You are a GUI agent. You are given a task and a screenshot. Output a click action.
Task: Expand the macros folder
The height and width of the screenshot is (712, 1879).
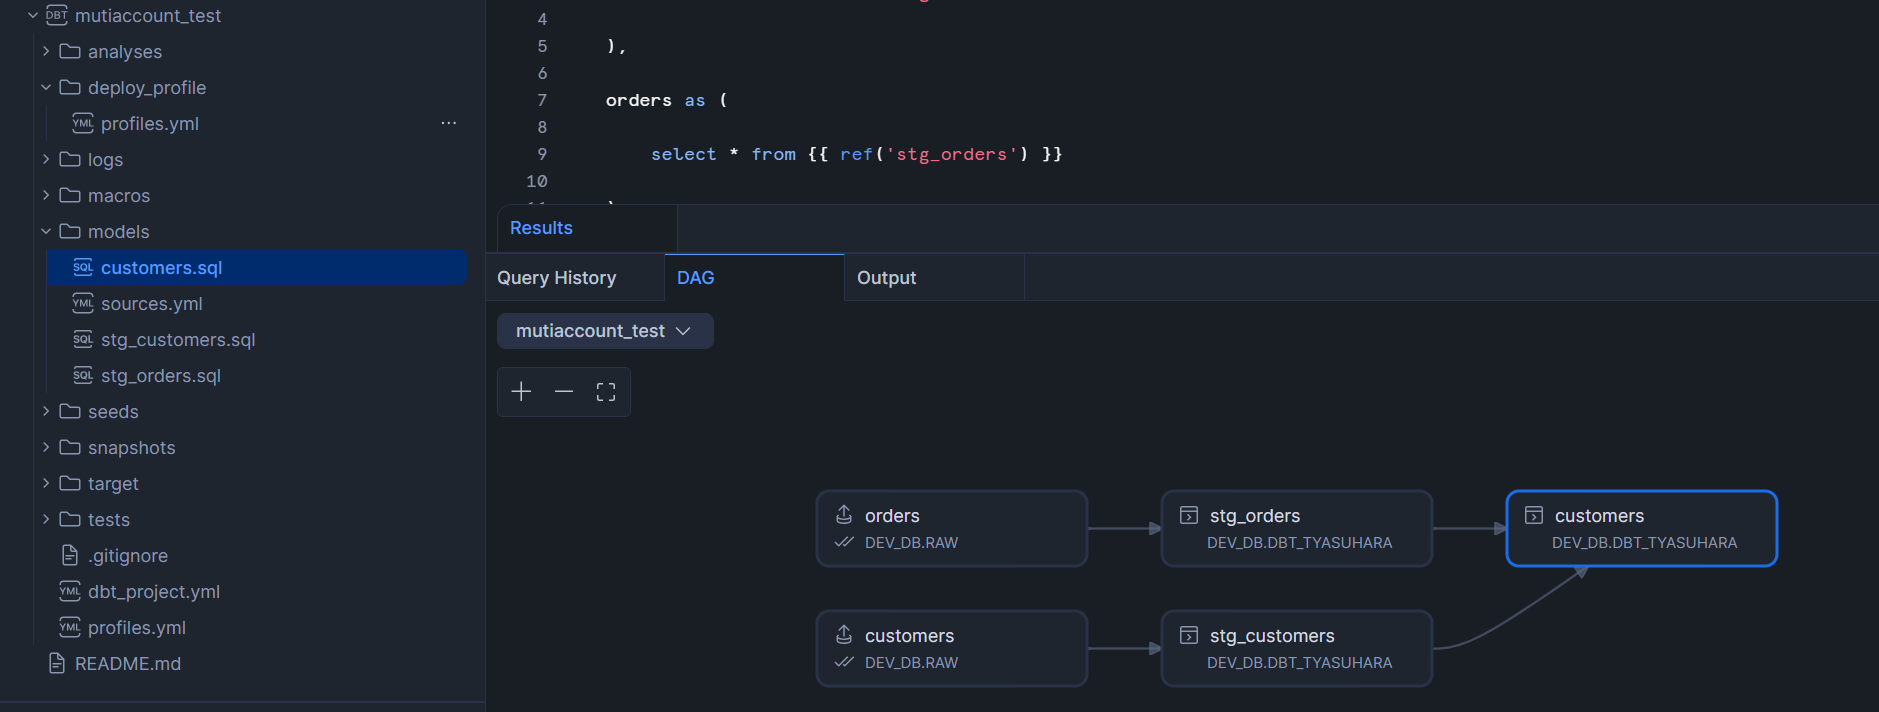(46, 196)
